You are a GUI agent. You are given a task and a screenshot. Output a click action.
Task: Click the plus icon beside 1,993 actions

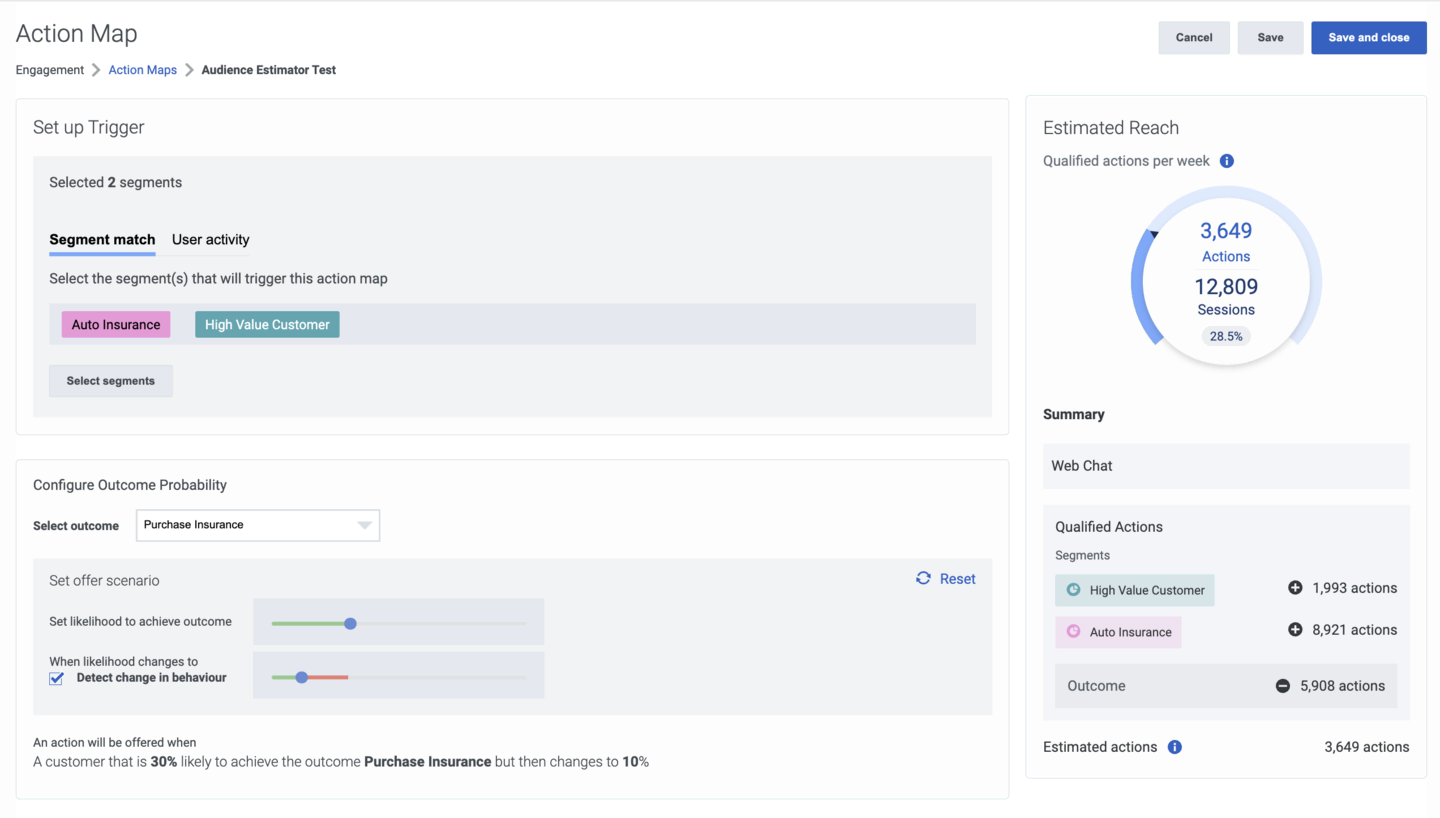(x=1295, y=588)
